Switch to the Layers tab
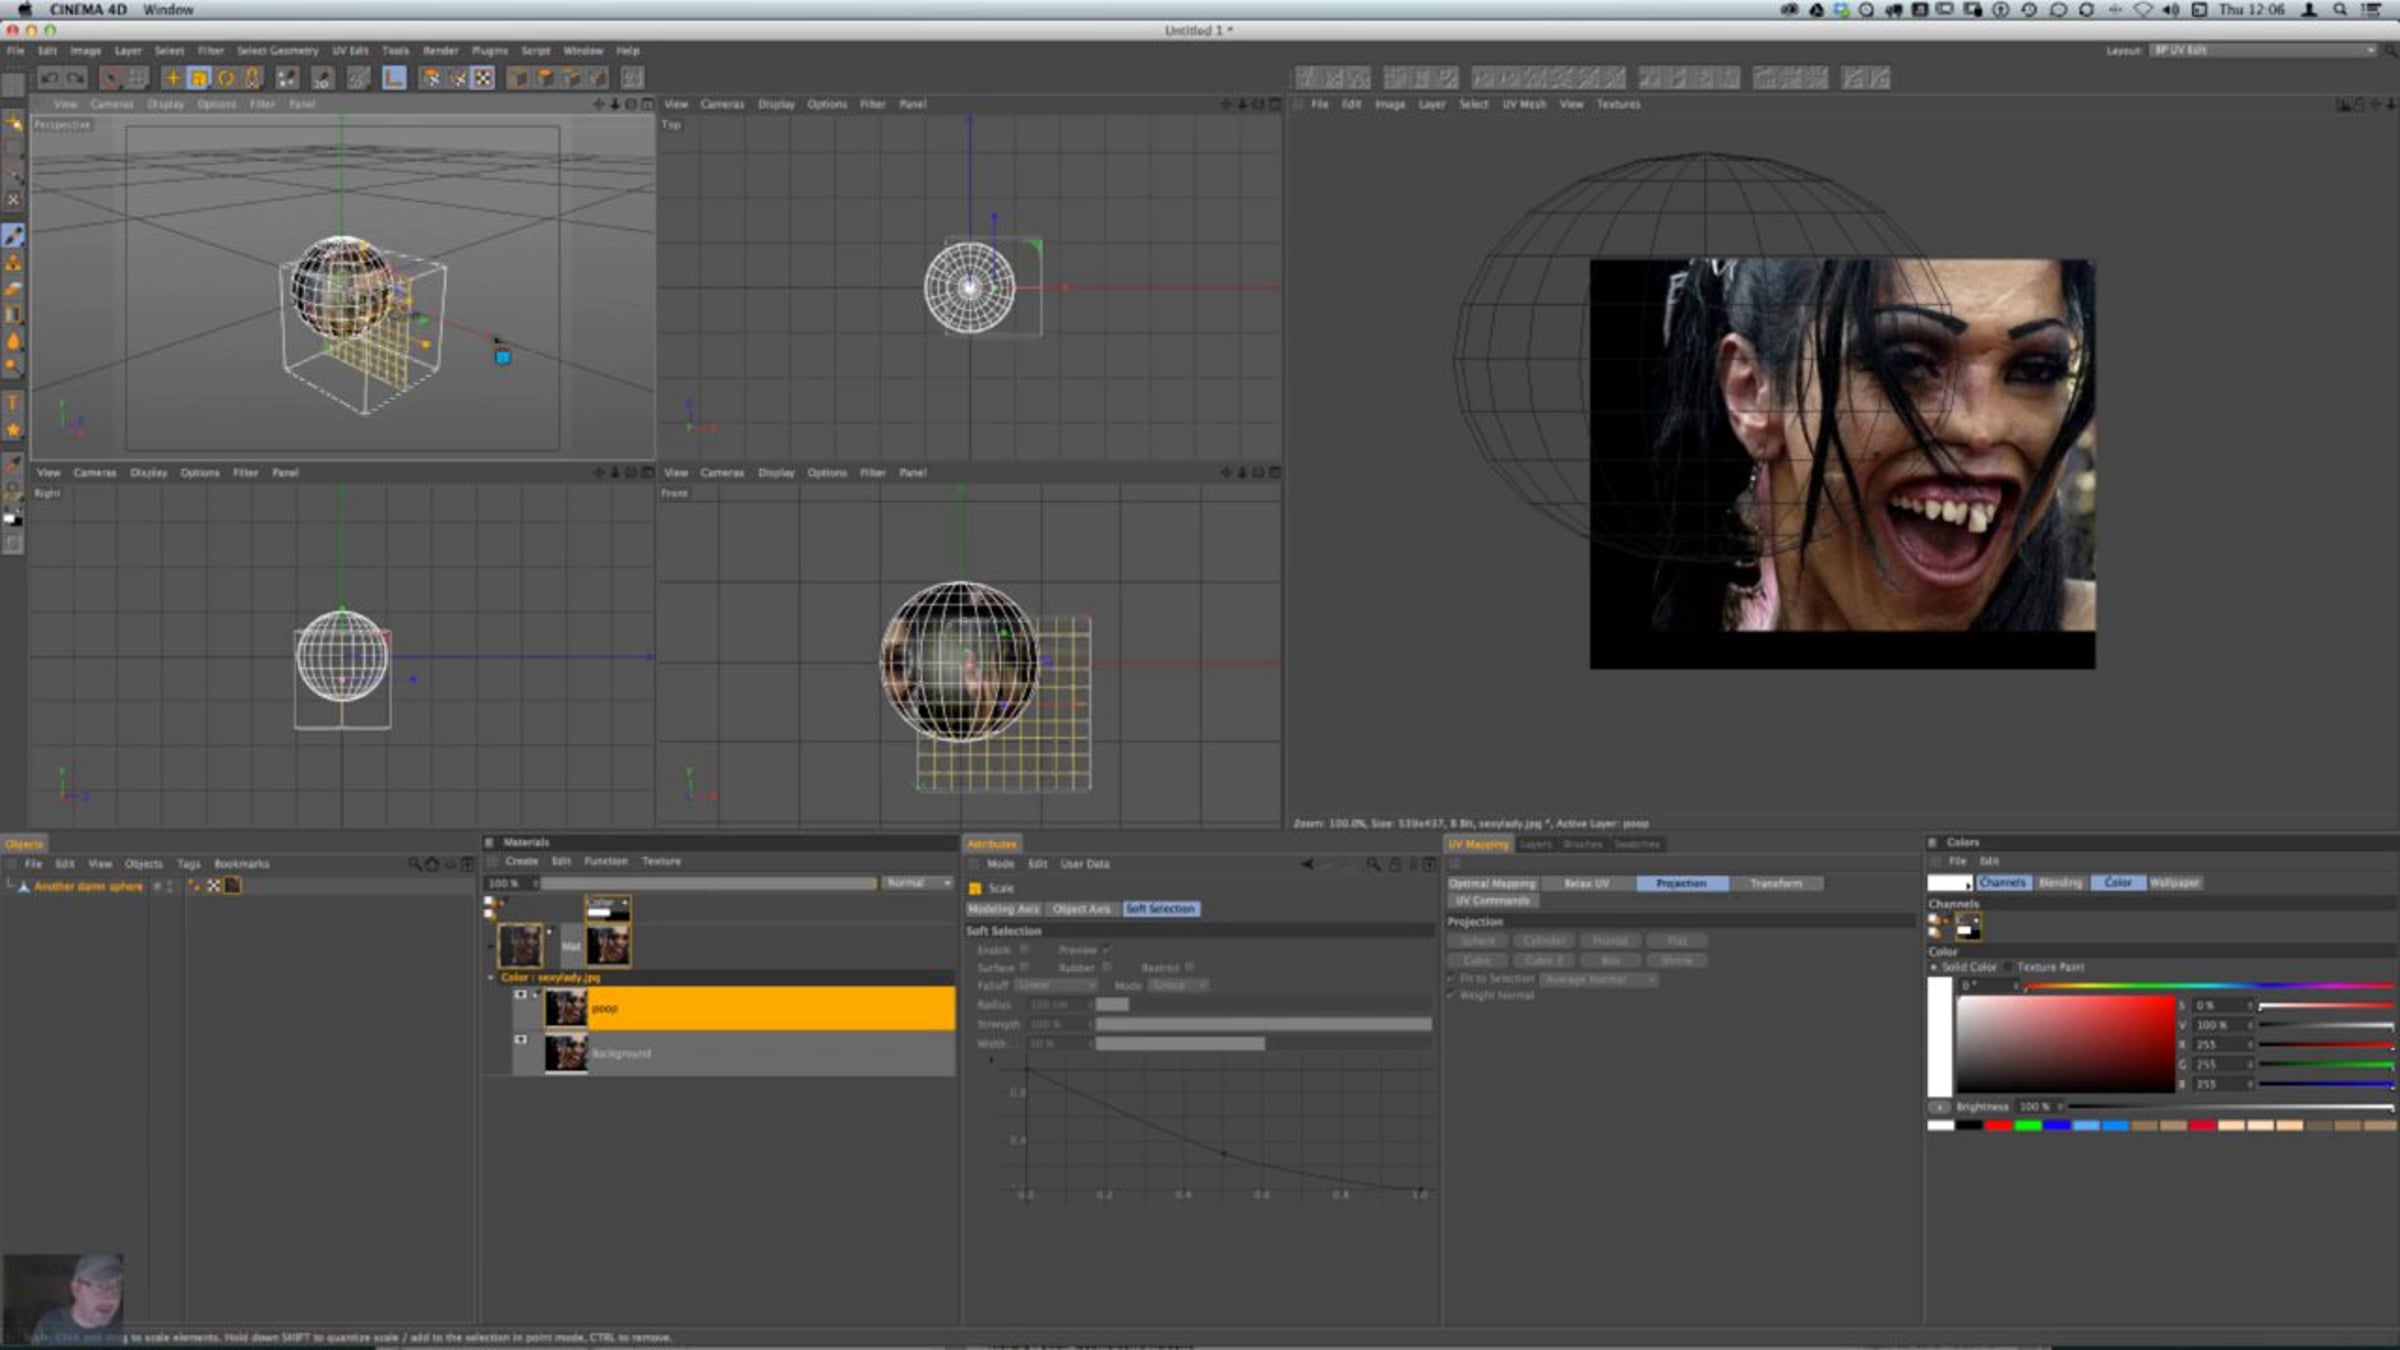This screenshot has height=1350, width=2400. (x=1536, y=845)
